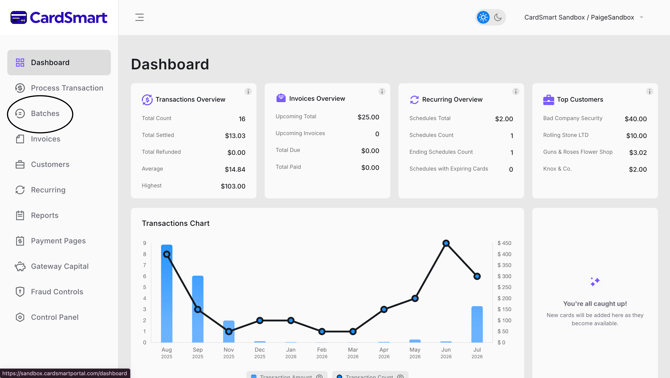Image resolution: width=670 pixels, height=378 pixels.
Task: Click the Batches sidebar icon
Action: pos(20,113)
